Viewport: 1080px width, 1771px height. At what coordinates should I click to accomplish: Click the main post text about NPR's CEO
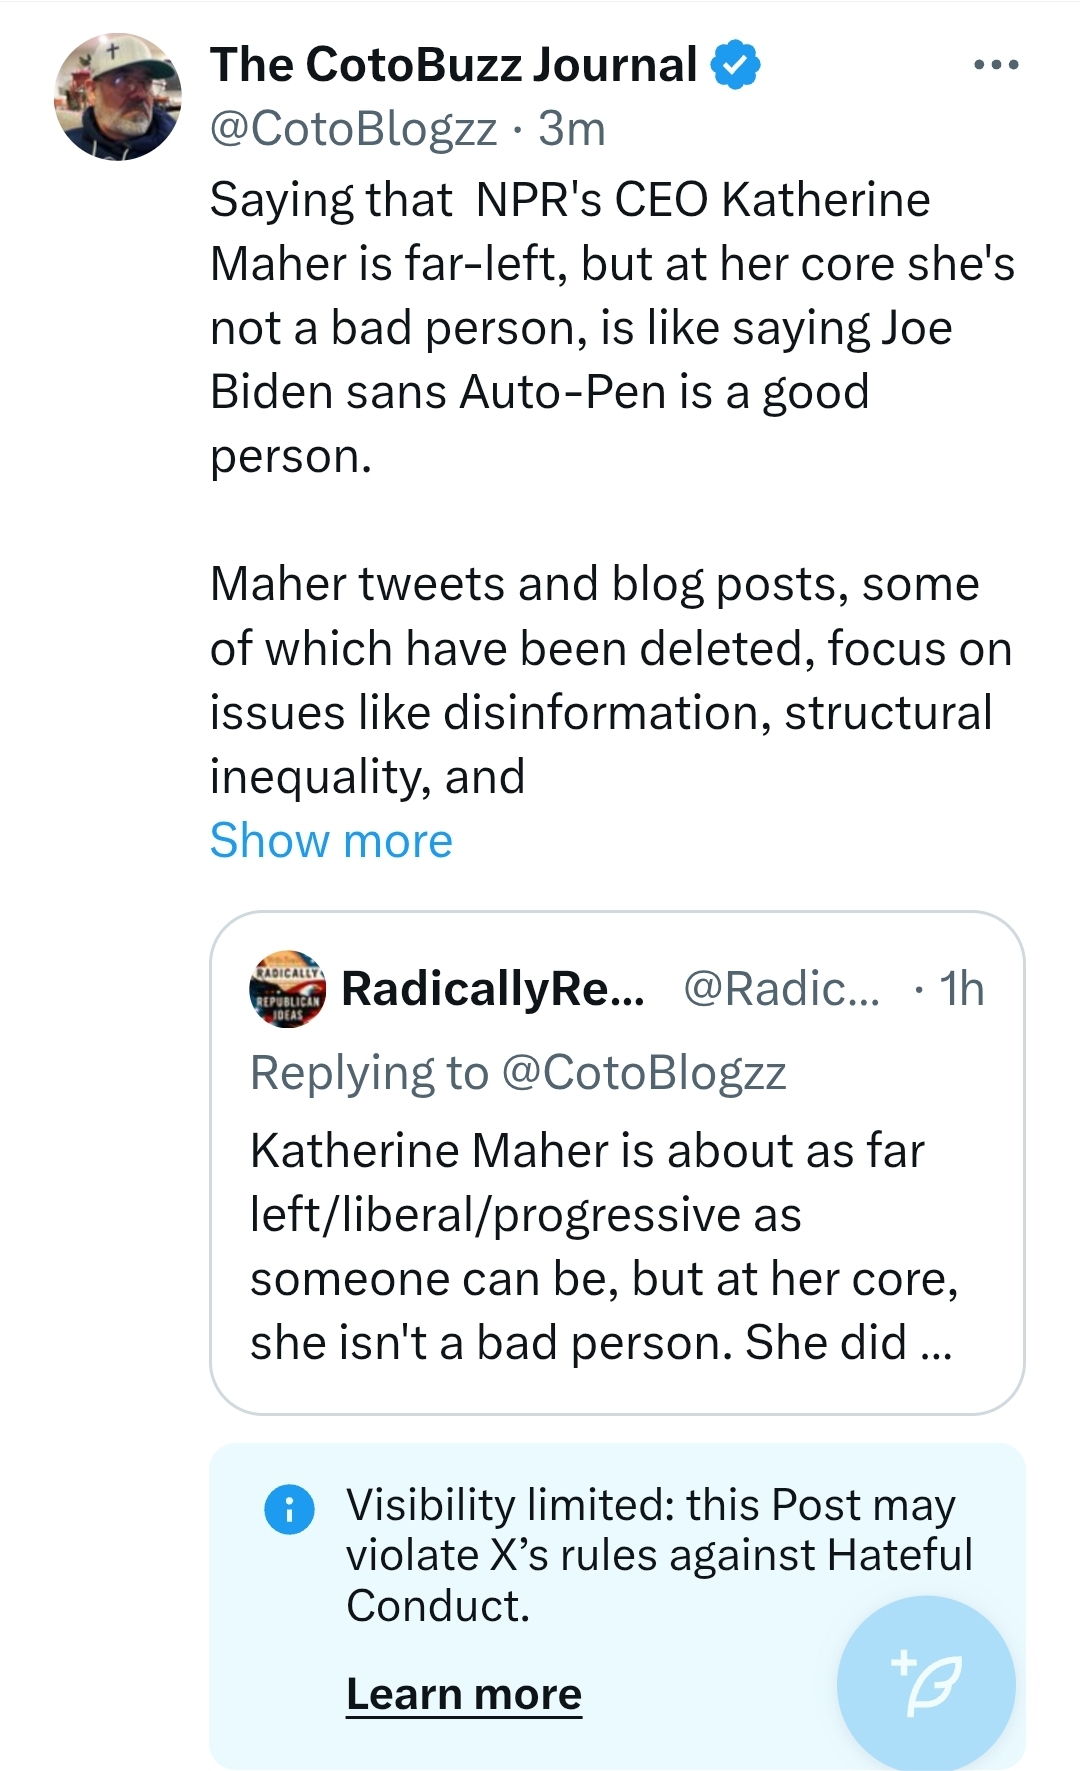pyautogui.click(x=611, y=327)
